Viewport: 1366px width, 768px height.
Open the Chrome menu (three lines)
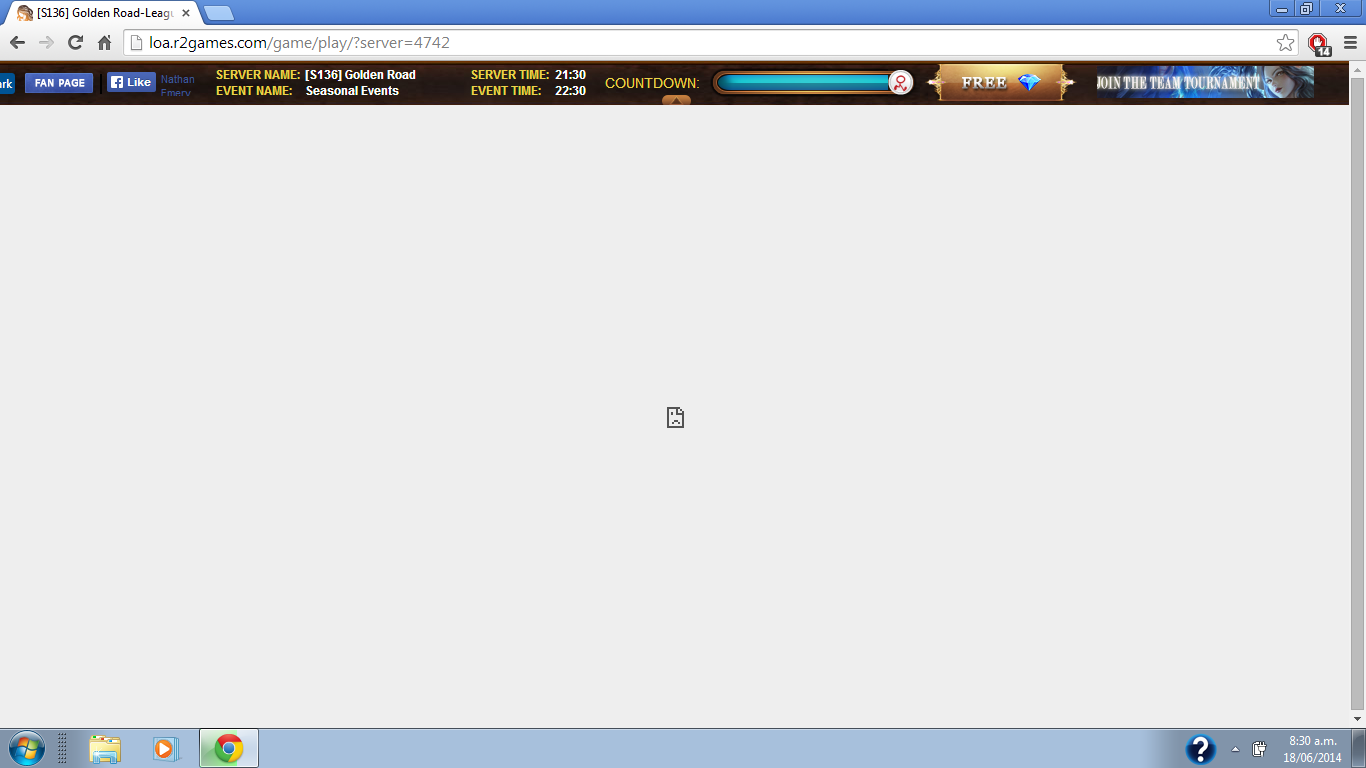(x=1350, y=43)
